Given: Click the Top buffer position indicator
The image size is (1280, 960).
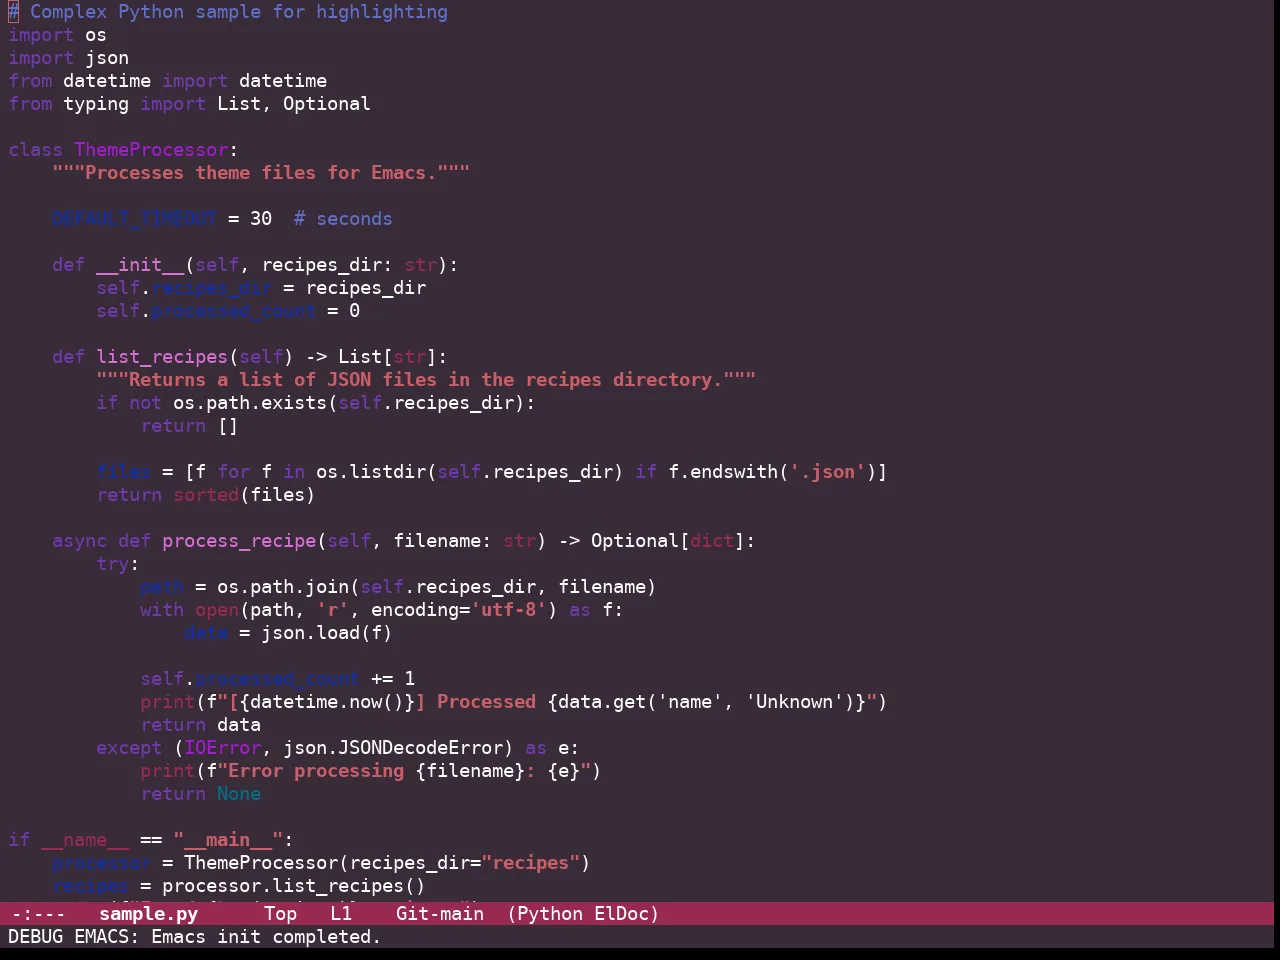Looking at the screenshot, I should [280, 913].
